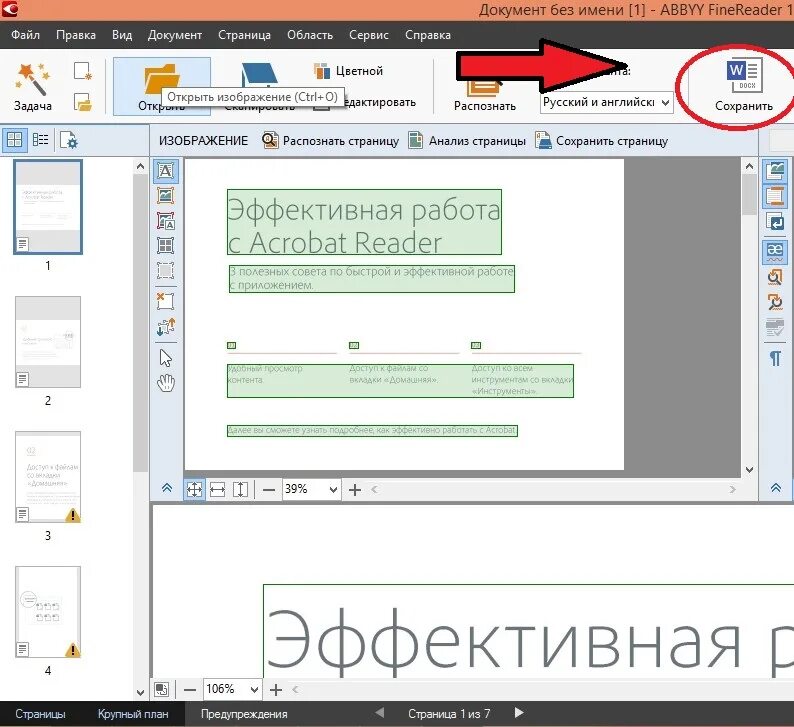Open the Цветной color mode option

click(x=348, y=71)
